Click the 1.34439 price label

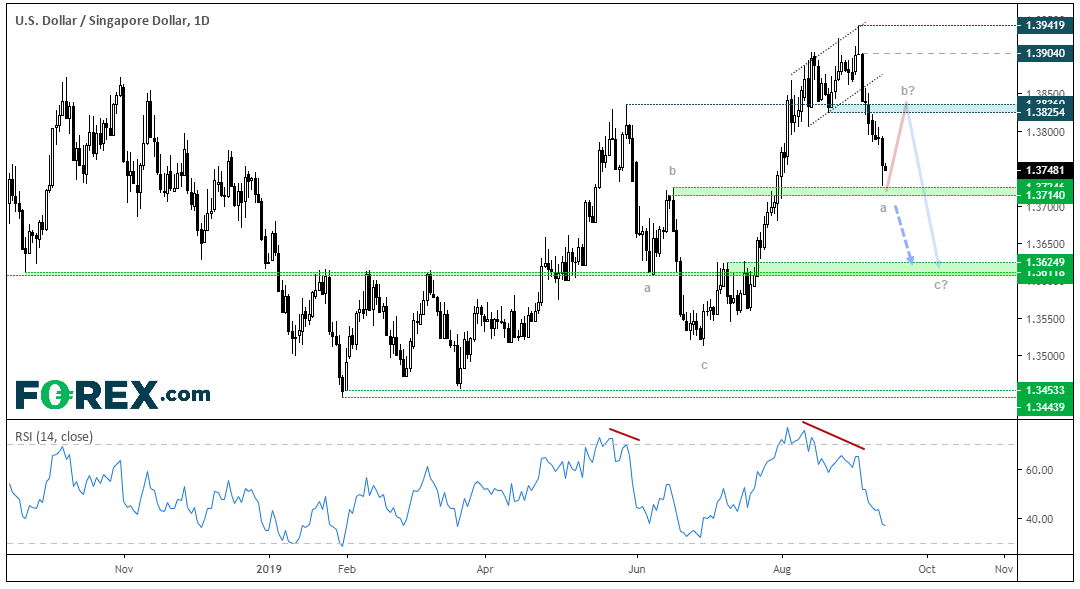point(1045,407)
